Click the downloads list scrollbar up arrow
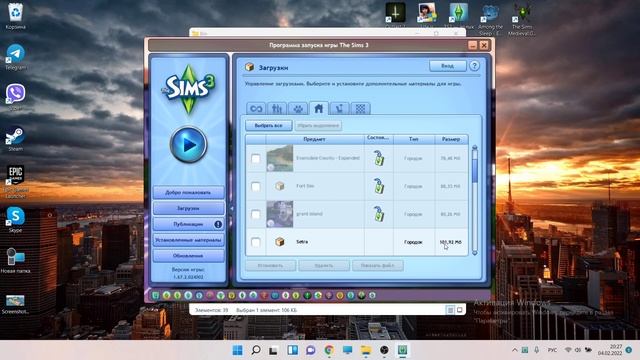Image resolution: width=640 pixels, height=360 pixels. click(474, 147)
